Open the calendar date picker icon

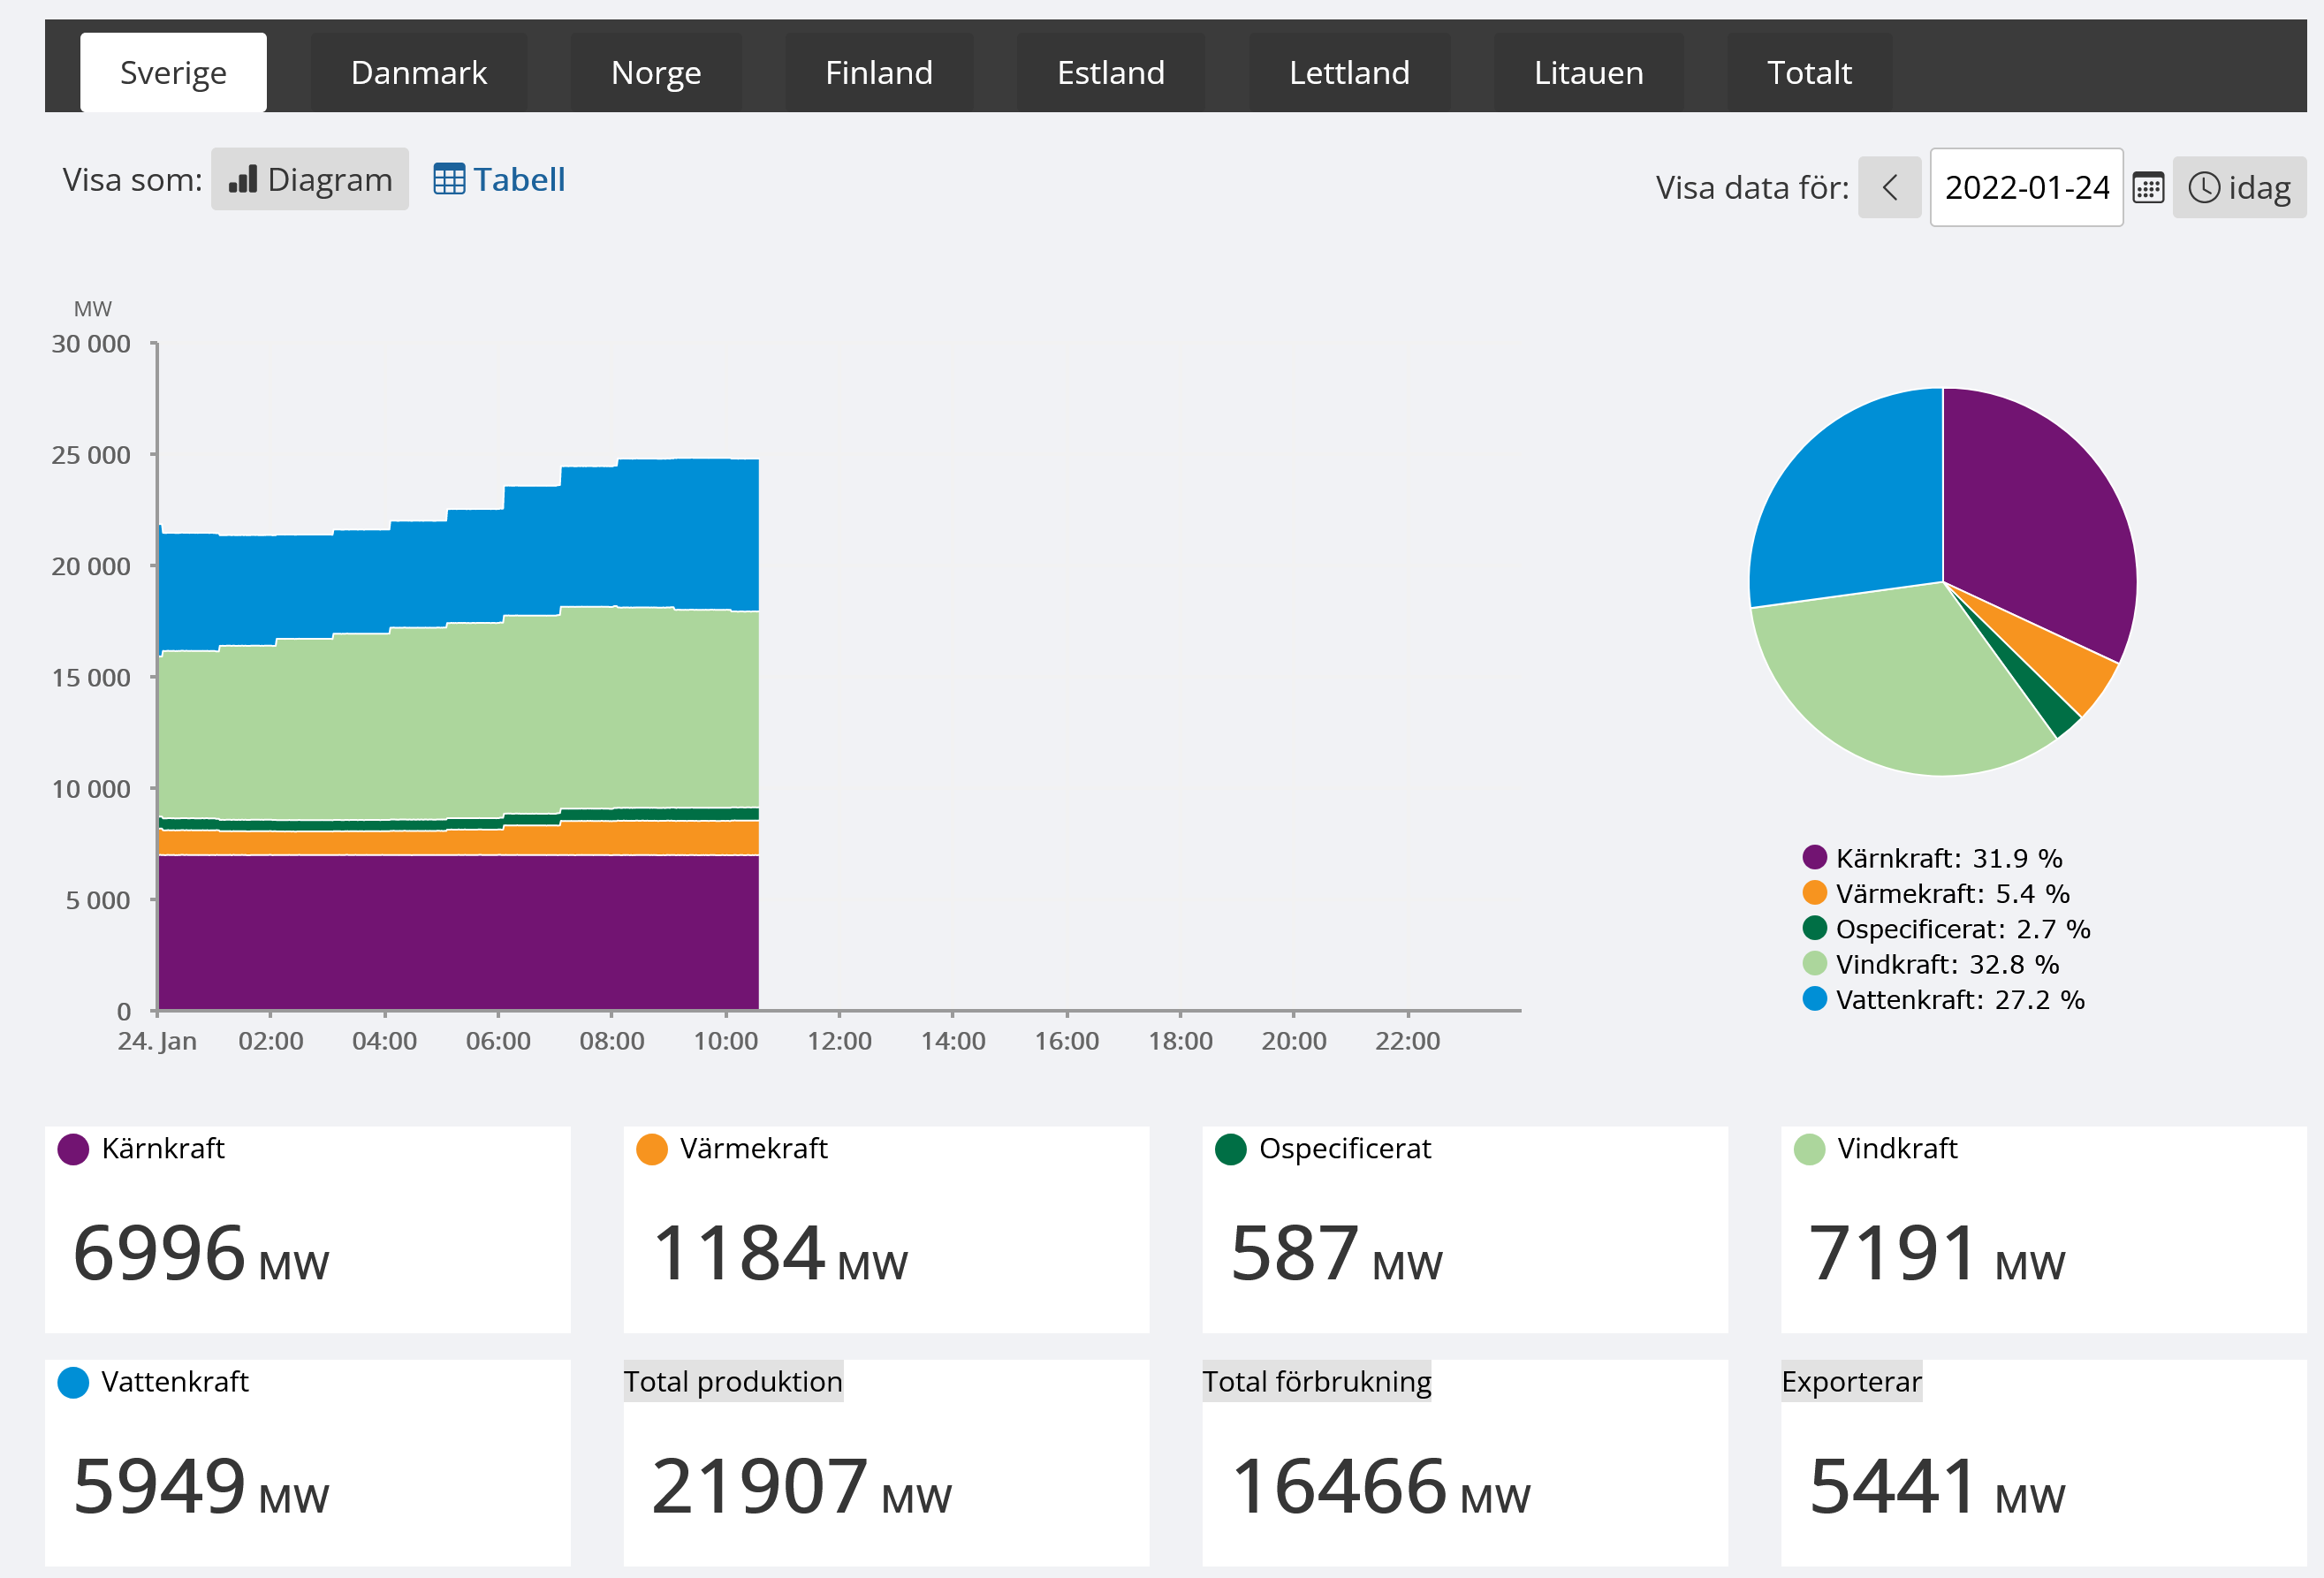coord(2147,187)
